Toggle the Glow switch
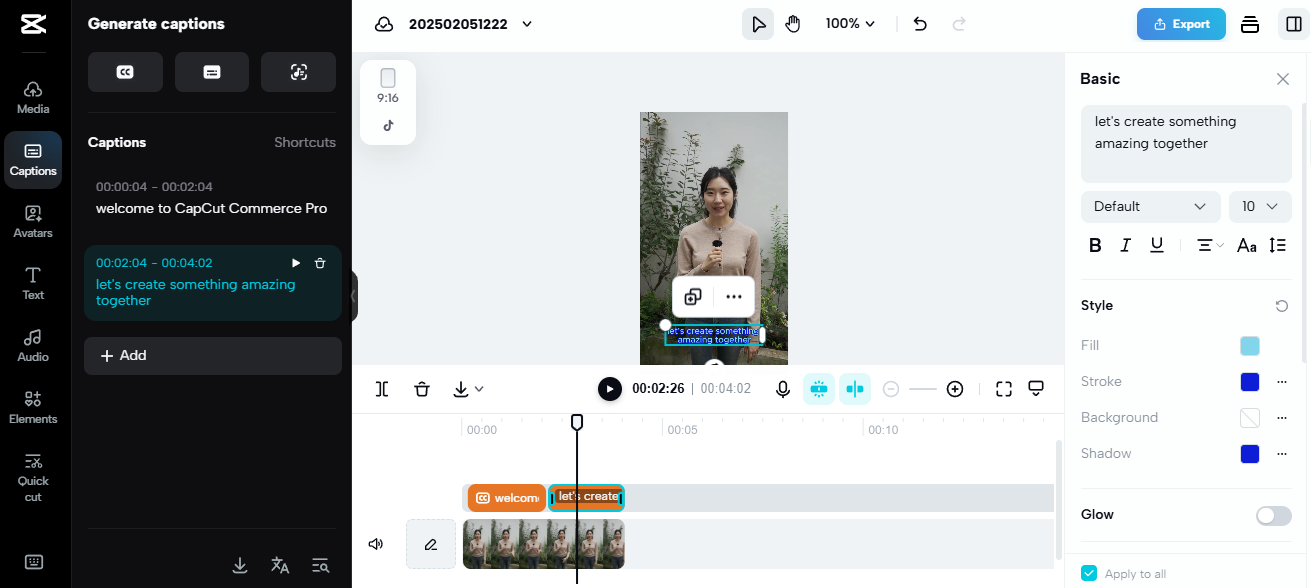Screen dimensions: 1311x588 1274,515
